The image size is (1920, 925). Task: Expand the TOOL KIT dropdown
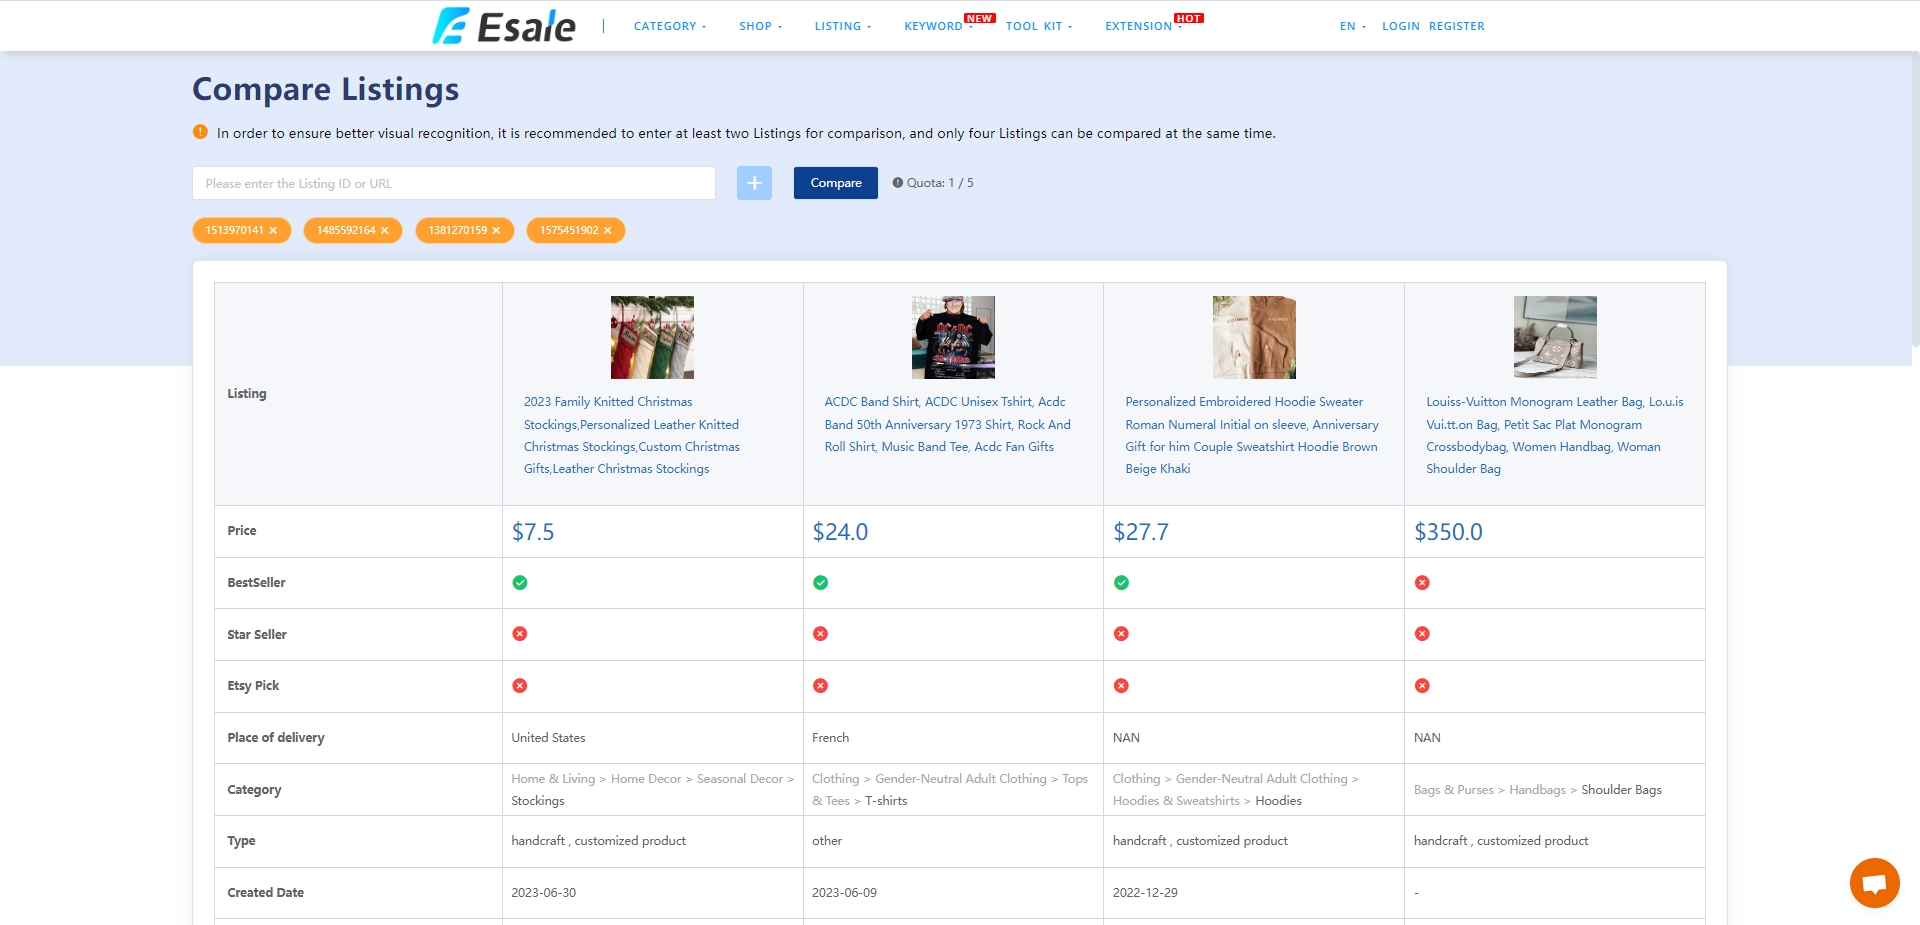tap(1035, 26)
